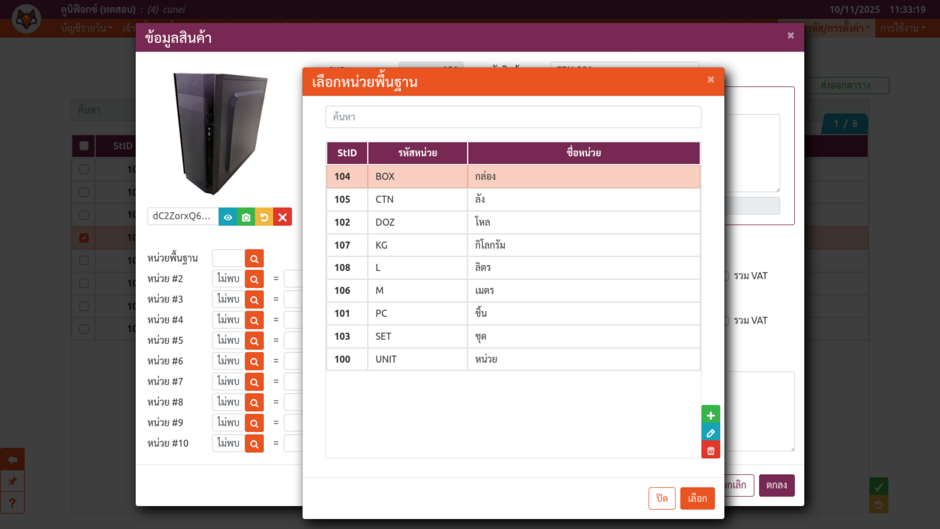The width and height of the screenshot is (940, 529).
Task: Open search for หน่วยพื้นฐาน base unit
Action: pos(254,259)
